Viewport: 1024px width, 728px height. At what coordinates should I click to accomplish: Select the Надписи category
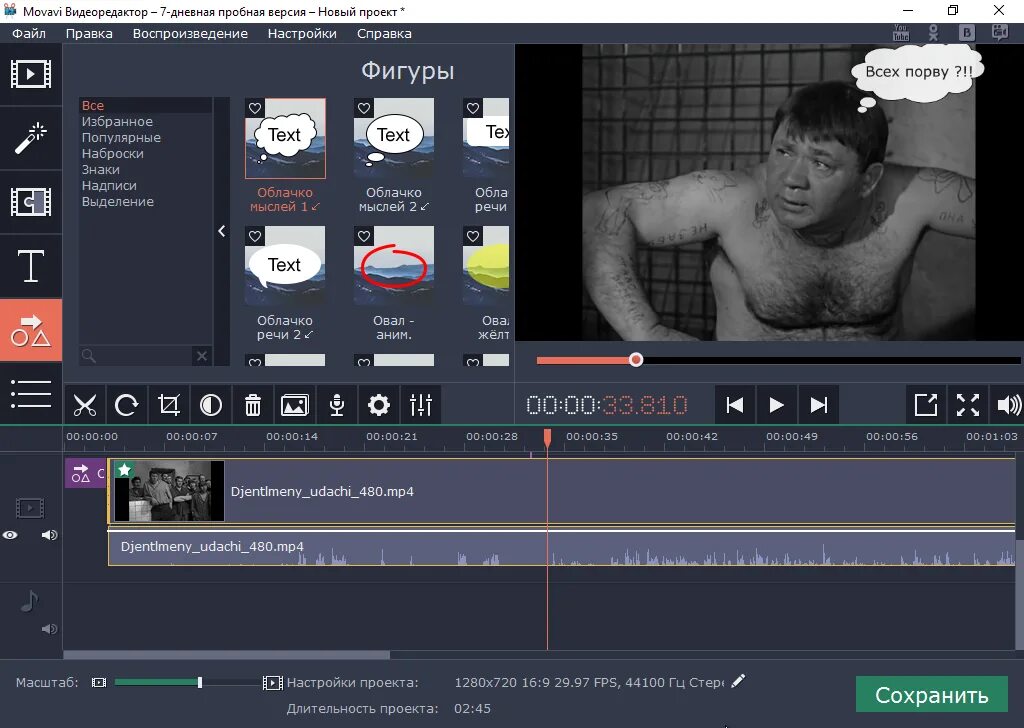145,185
